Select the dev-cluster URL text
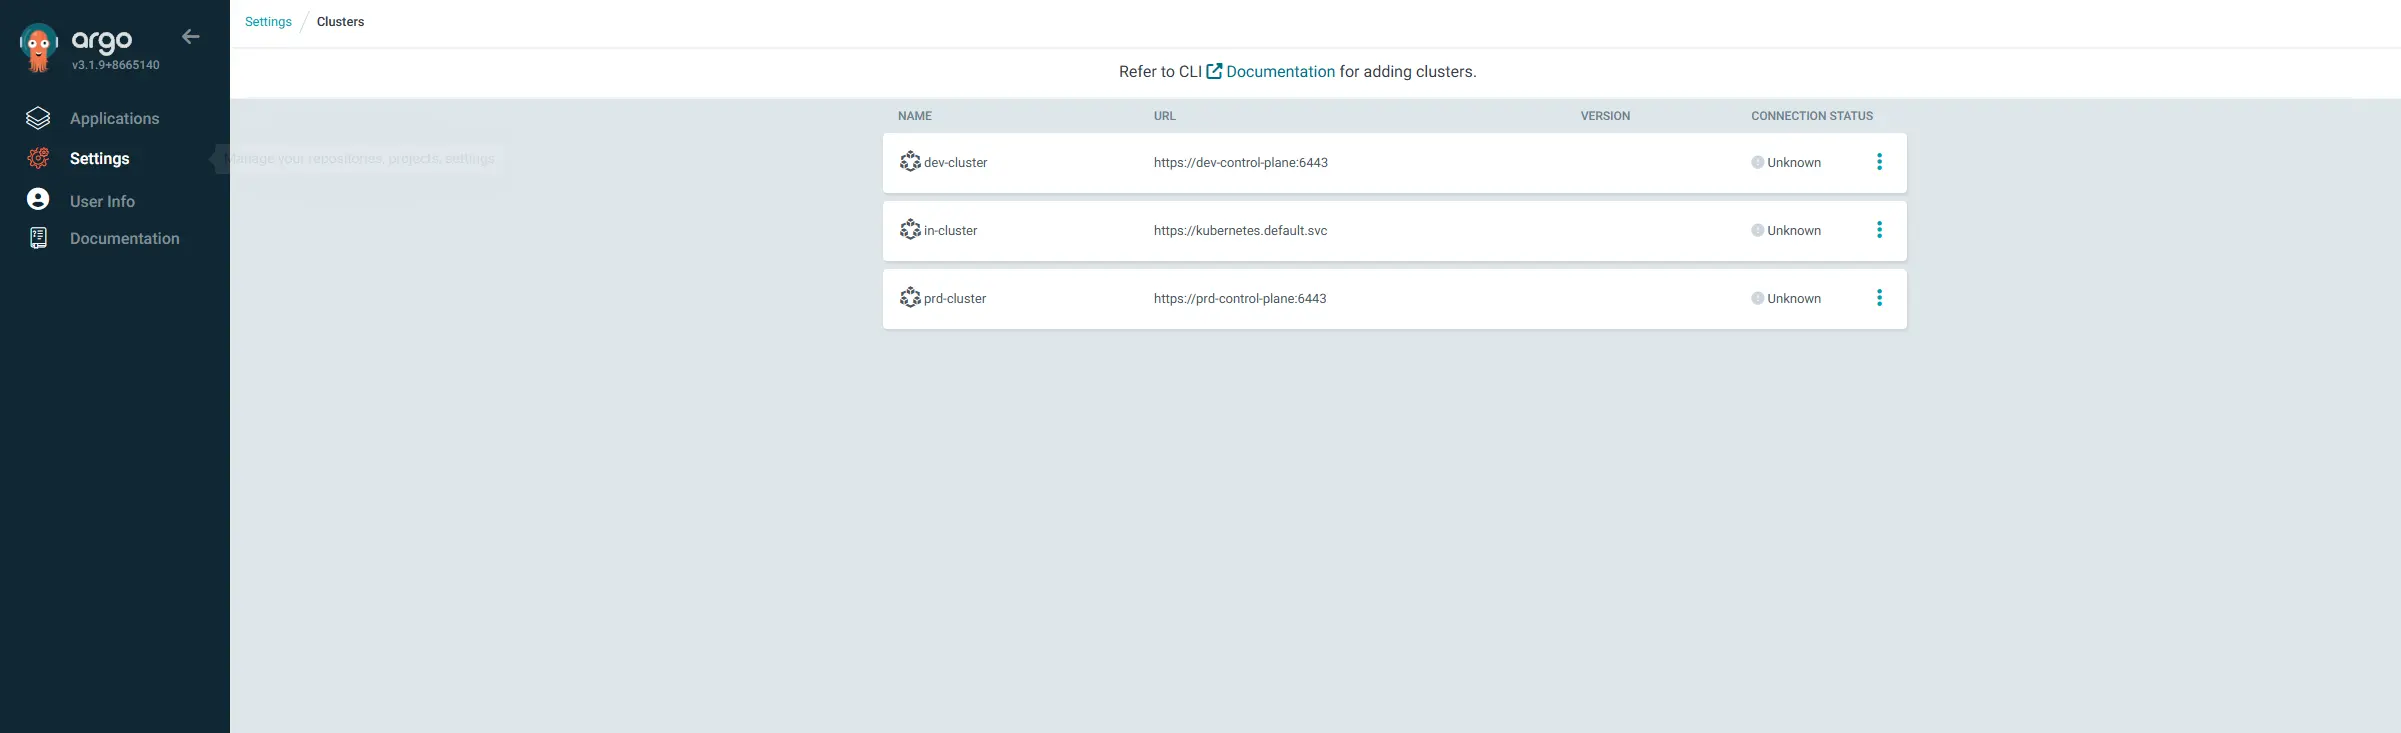 click(x=1240, y=162)
